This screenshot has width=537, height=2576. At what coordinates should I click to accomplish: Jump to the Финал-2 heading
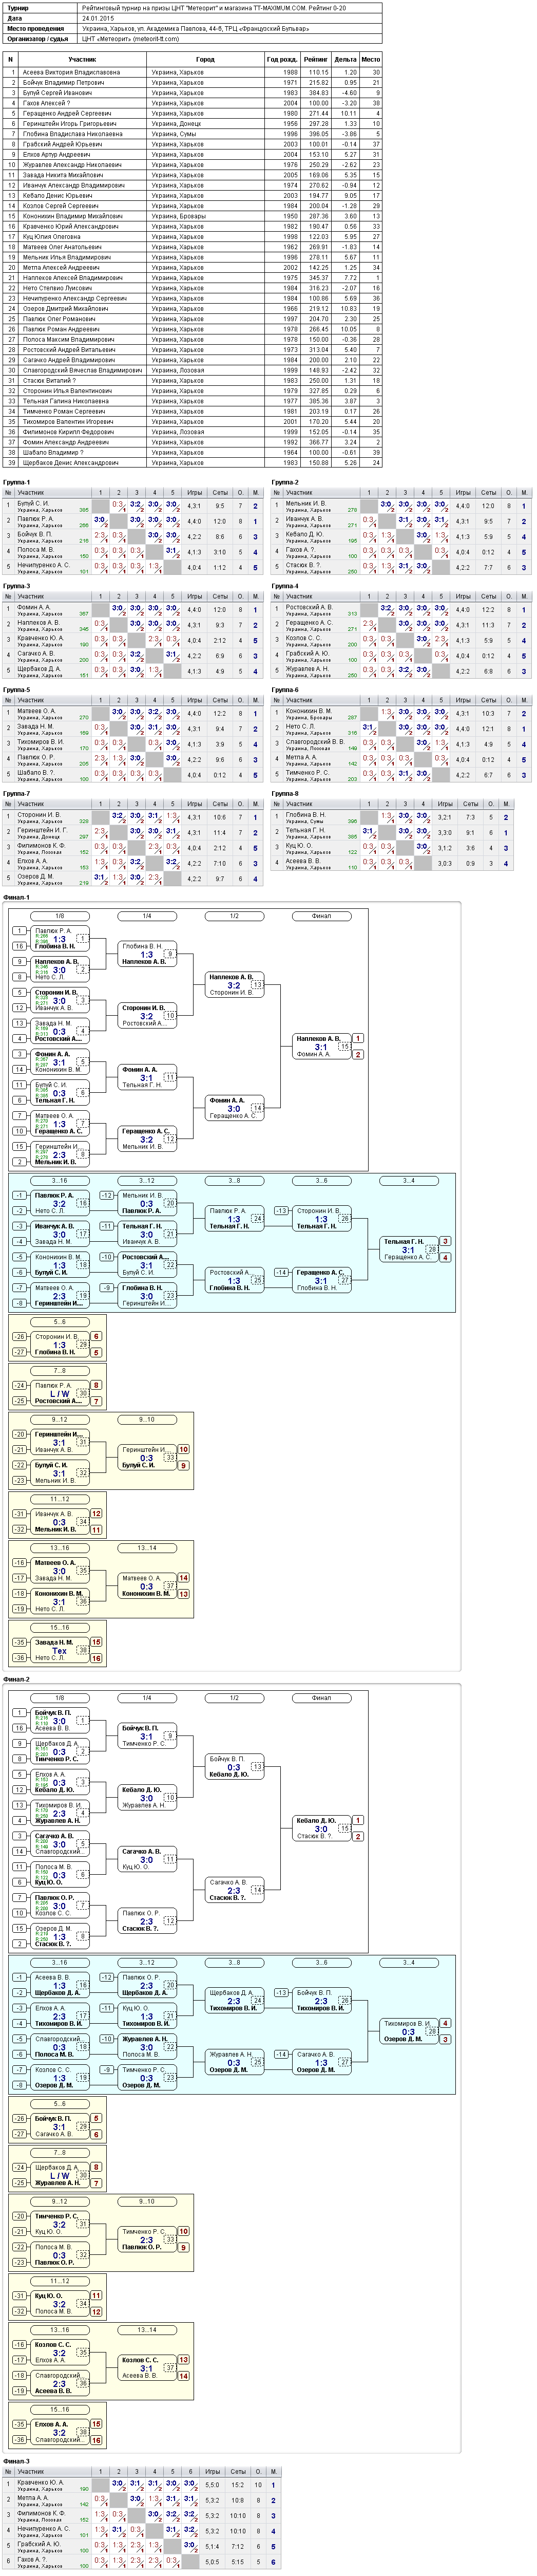tap(17, 1679)
